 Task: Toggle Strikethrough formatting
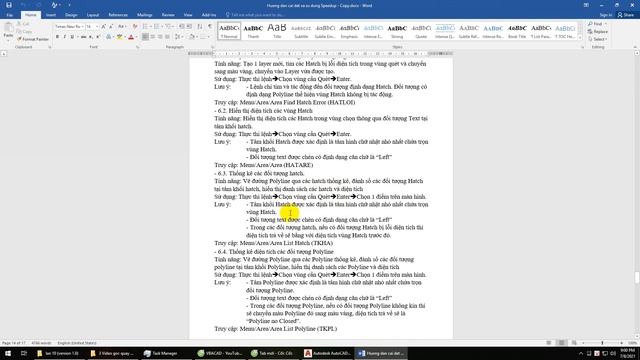pos(83,37)
